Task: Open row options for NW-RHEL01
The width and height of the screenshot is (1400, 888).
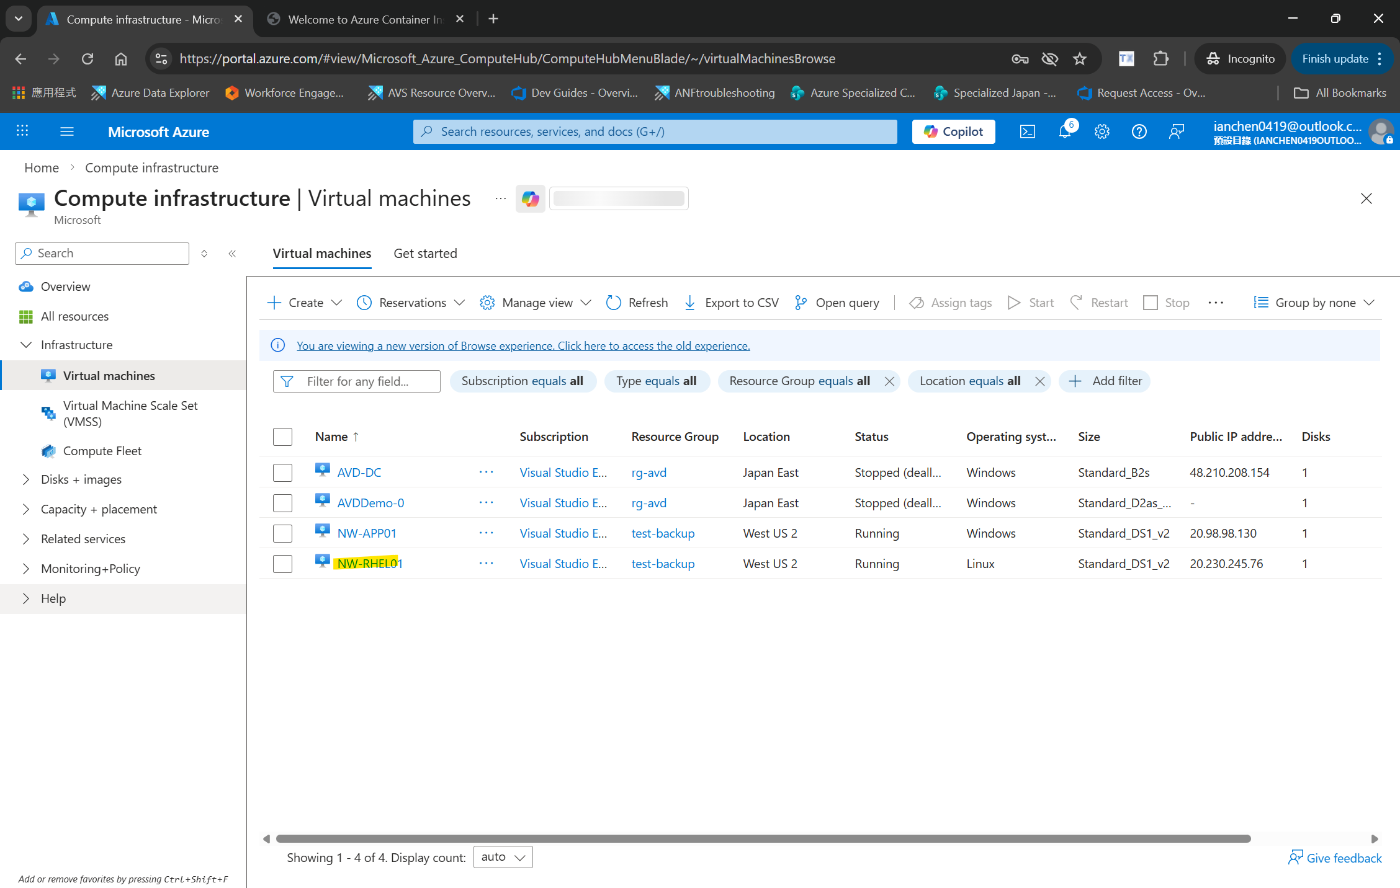Action: pos(486,563)
